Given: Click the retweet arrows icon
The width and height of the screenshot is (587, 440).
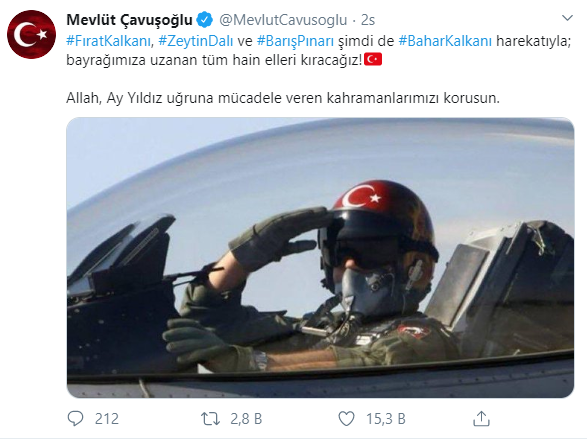Looking at the screenshot, I should click(x=210, y=419).
